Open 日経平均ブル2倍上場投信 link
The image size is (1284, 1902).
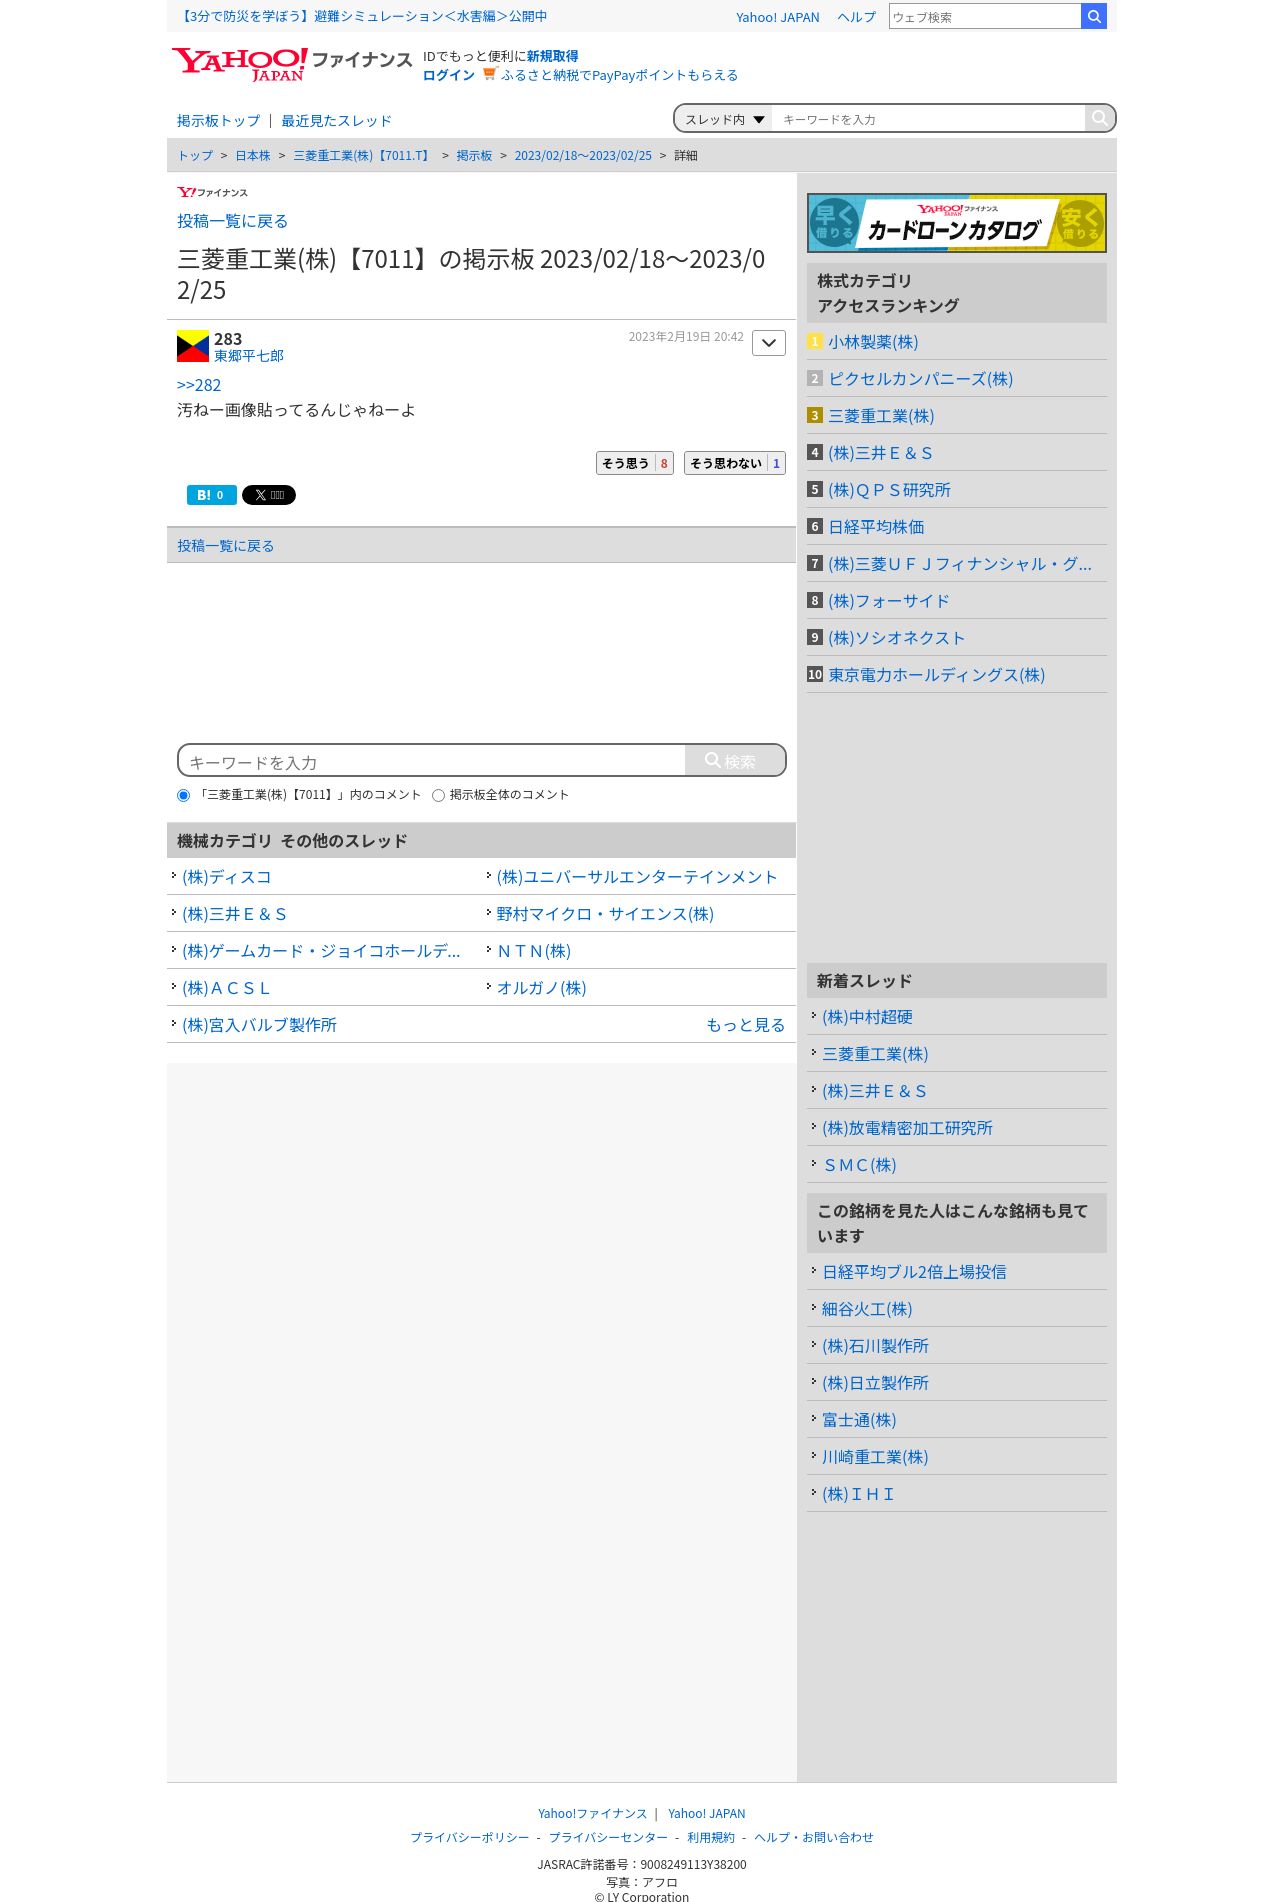tap(914, 1272)
